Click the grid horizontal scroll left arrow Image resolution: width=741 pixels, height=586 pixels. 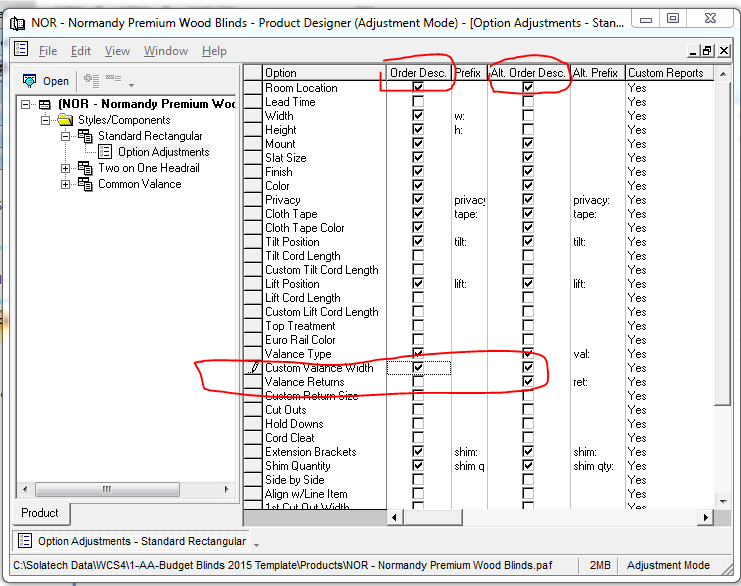[395, 517]
